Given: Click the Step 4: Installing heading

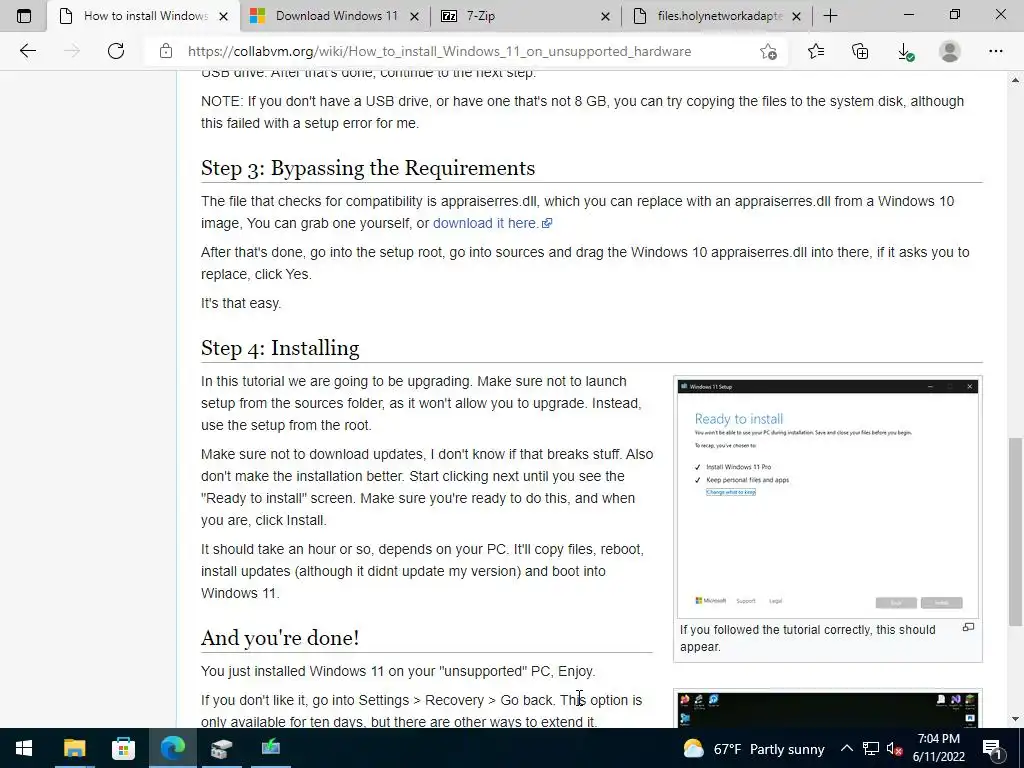Looking at the screenshot, I should (280, 347).
